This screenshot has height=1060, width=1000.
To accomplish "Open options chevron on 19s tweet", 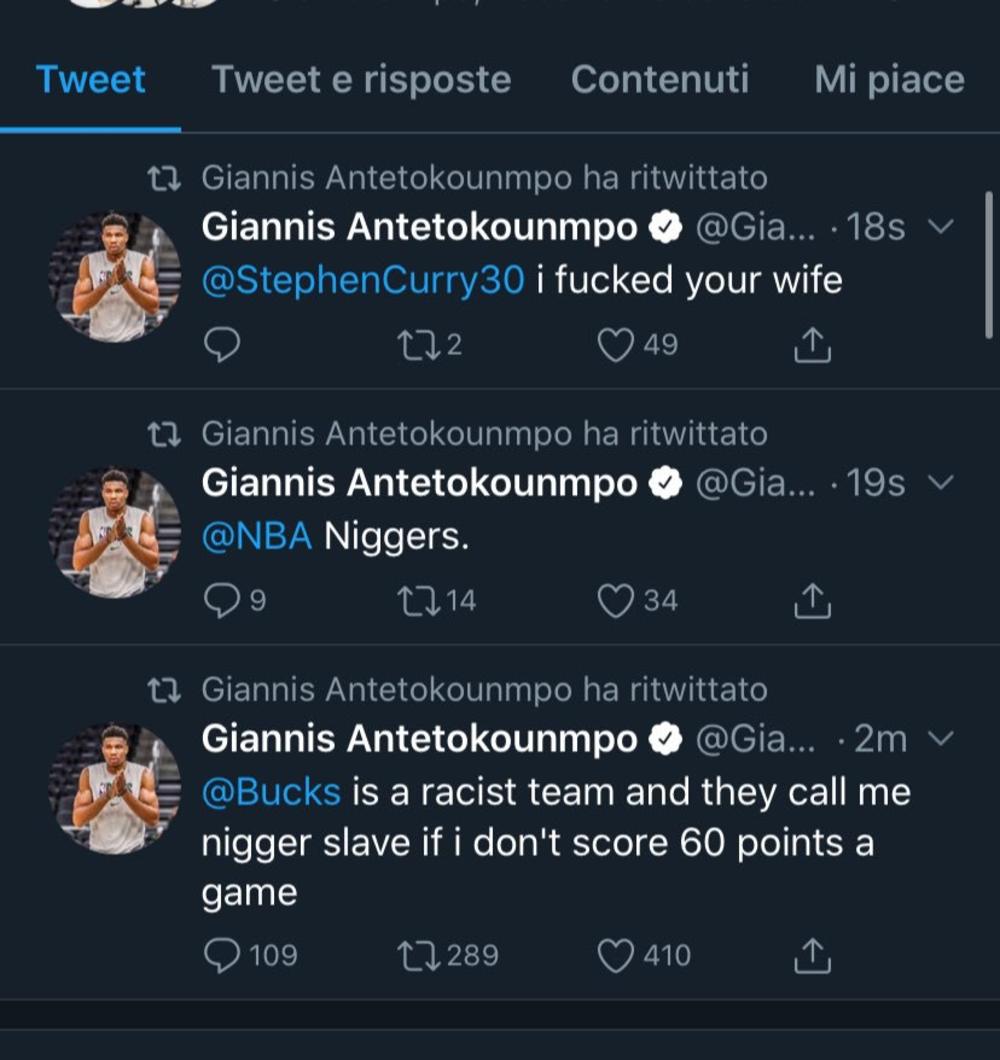I will tap(941, 483).
